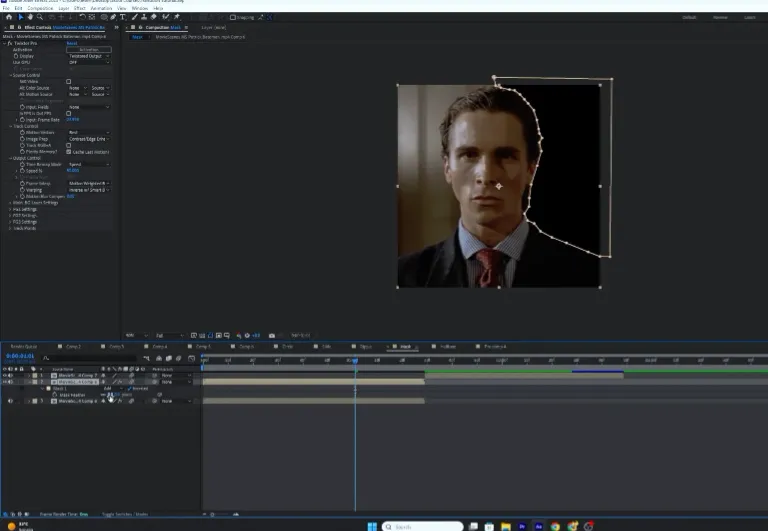
Task: Click the snapshot camera icon below viewer
Action: 272,336
